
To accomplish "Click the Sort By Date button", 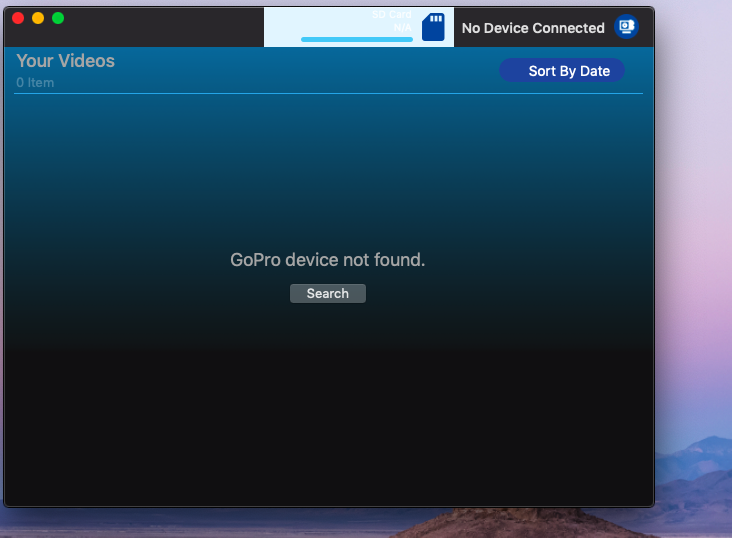I will [562, 71].
